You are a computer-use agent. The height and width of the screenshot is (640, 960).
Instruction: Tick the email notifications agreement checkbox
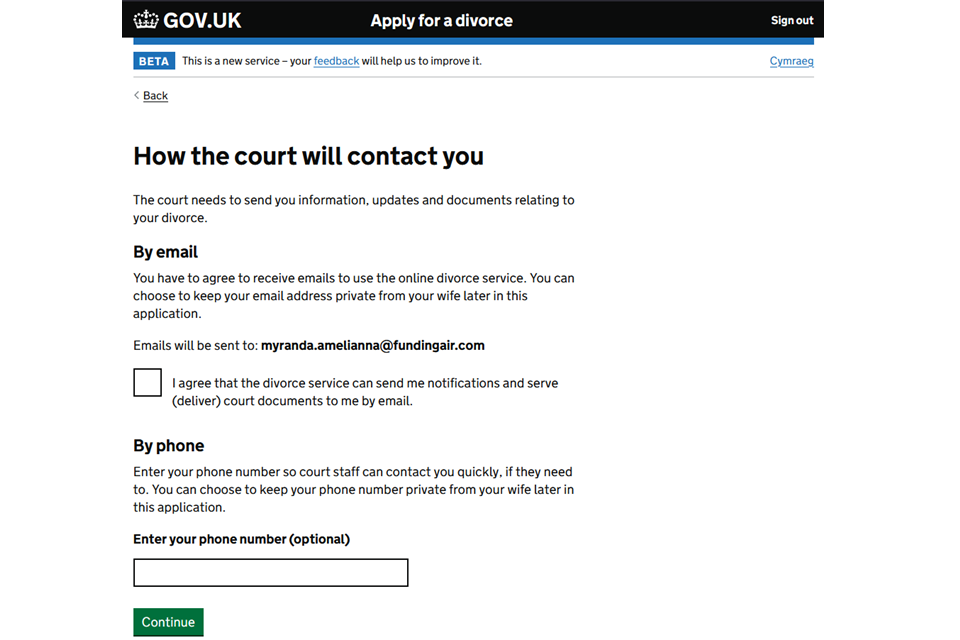(148, 383)
